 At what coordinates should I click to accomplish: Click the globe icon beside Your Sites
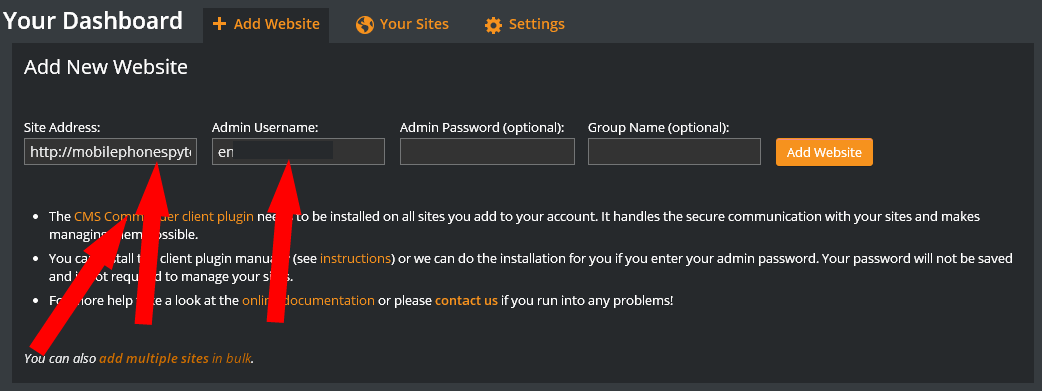click(364, 25)
